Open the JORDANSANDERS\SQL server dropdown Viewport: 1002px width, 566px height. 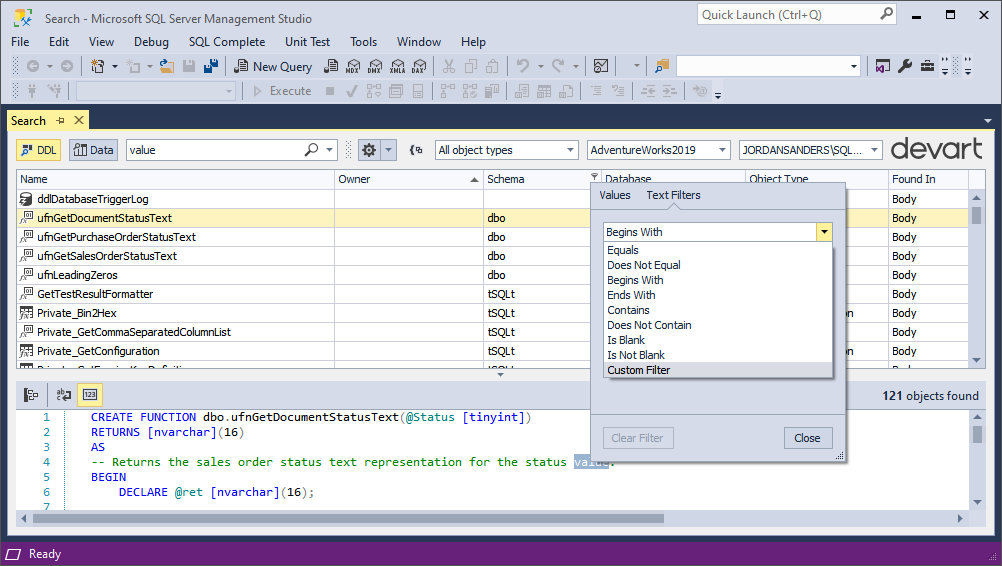[810, 150]
